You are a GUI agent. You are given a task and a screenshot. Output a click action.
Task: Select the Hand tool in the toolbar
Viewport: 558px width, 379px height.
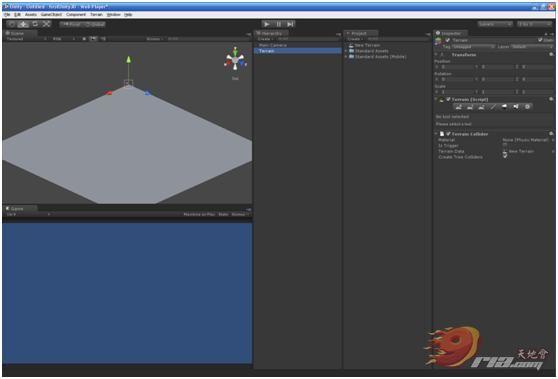click(12, 24)
